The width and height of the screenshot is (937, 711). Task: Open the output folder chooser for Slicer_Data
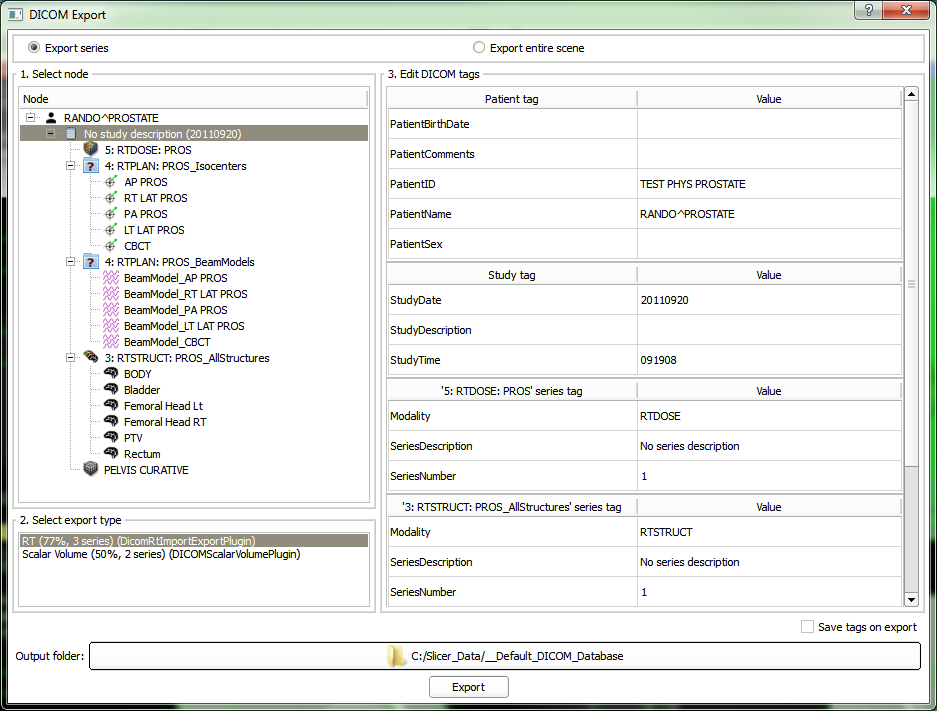505,656
